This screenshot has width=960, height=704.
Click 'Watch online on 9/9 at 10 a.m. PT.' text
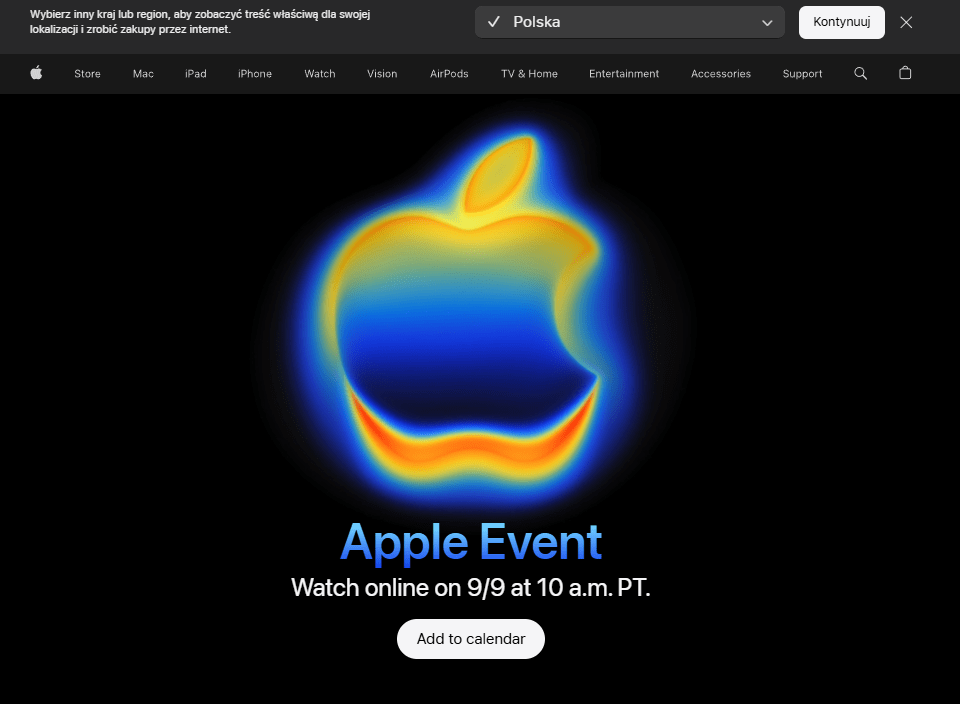(470, 588)
